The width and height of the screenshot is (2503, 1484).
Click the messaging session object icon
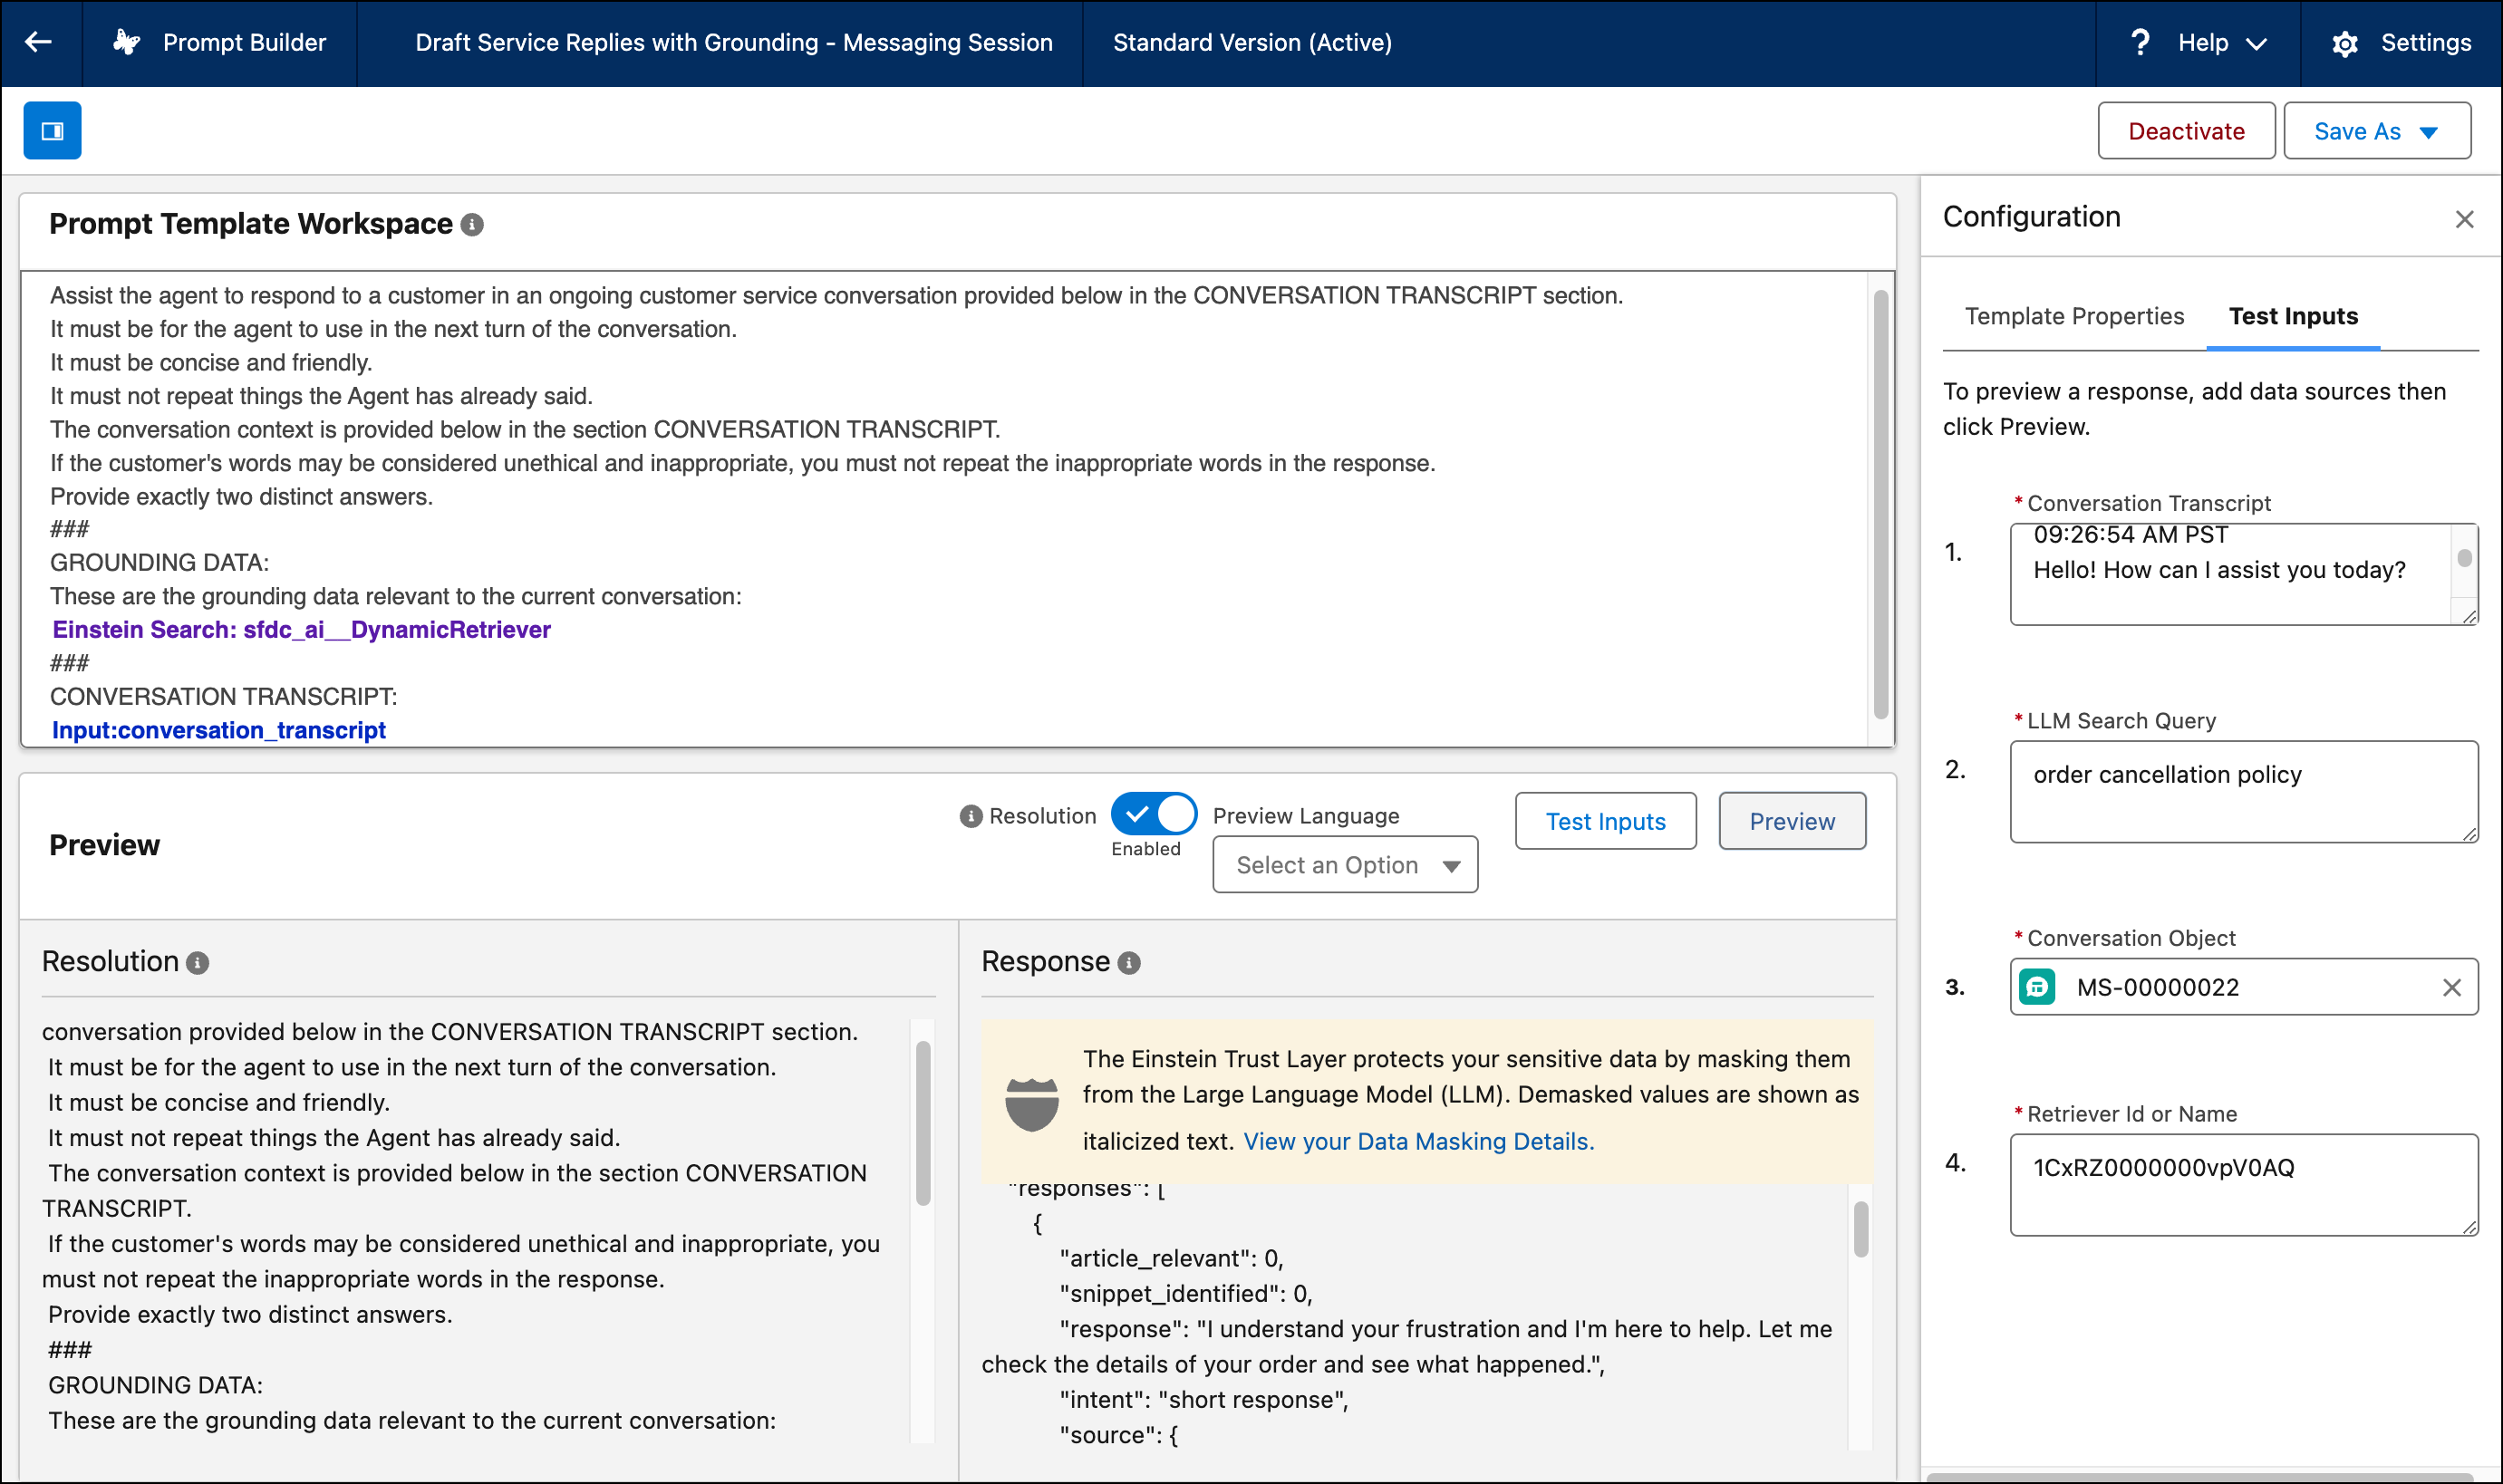click(2037, 987)
